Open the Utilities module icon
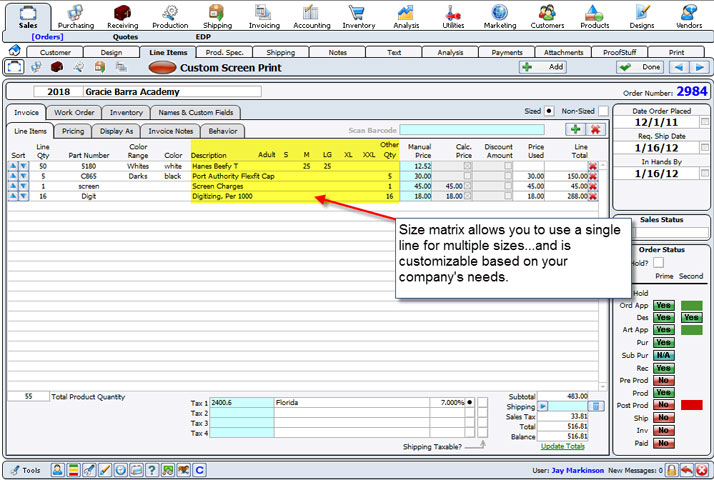Screen dimensions: 714x480 point(453,17)
